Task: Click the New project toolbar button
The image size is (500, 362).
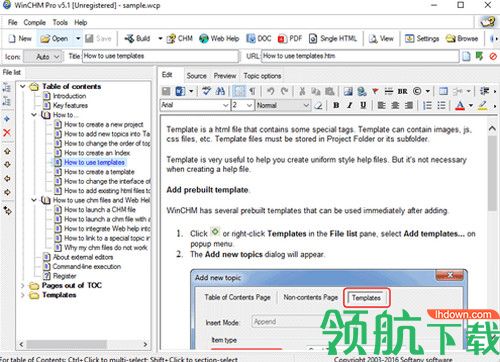Action: (x=20, y=39)
